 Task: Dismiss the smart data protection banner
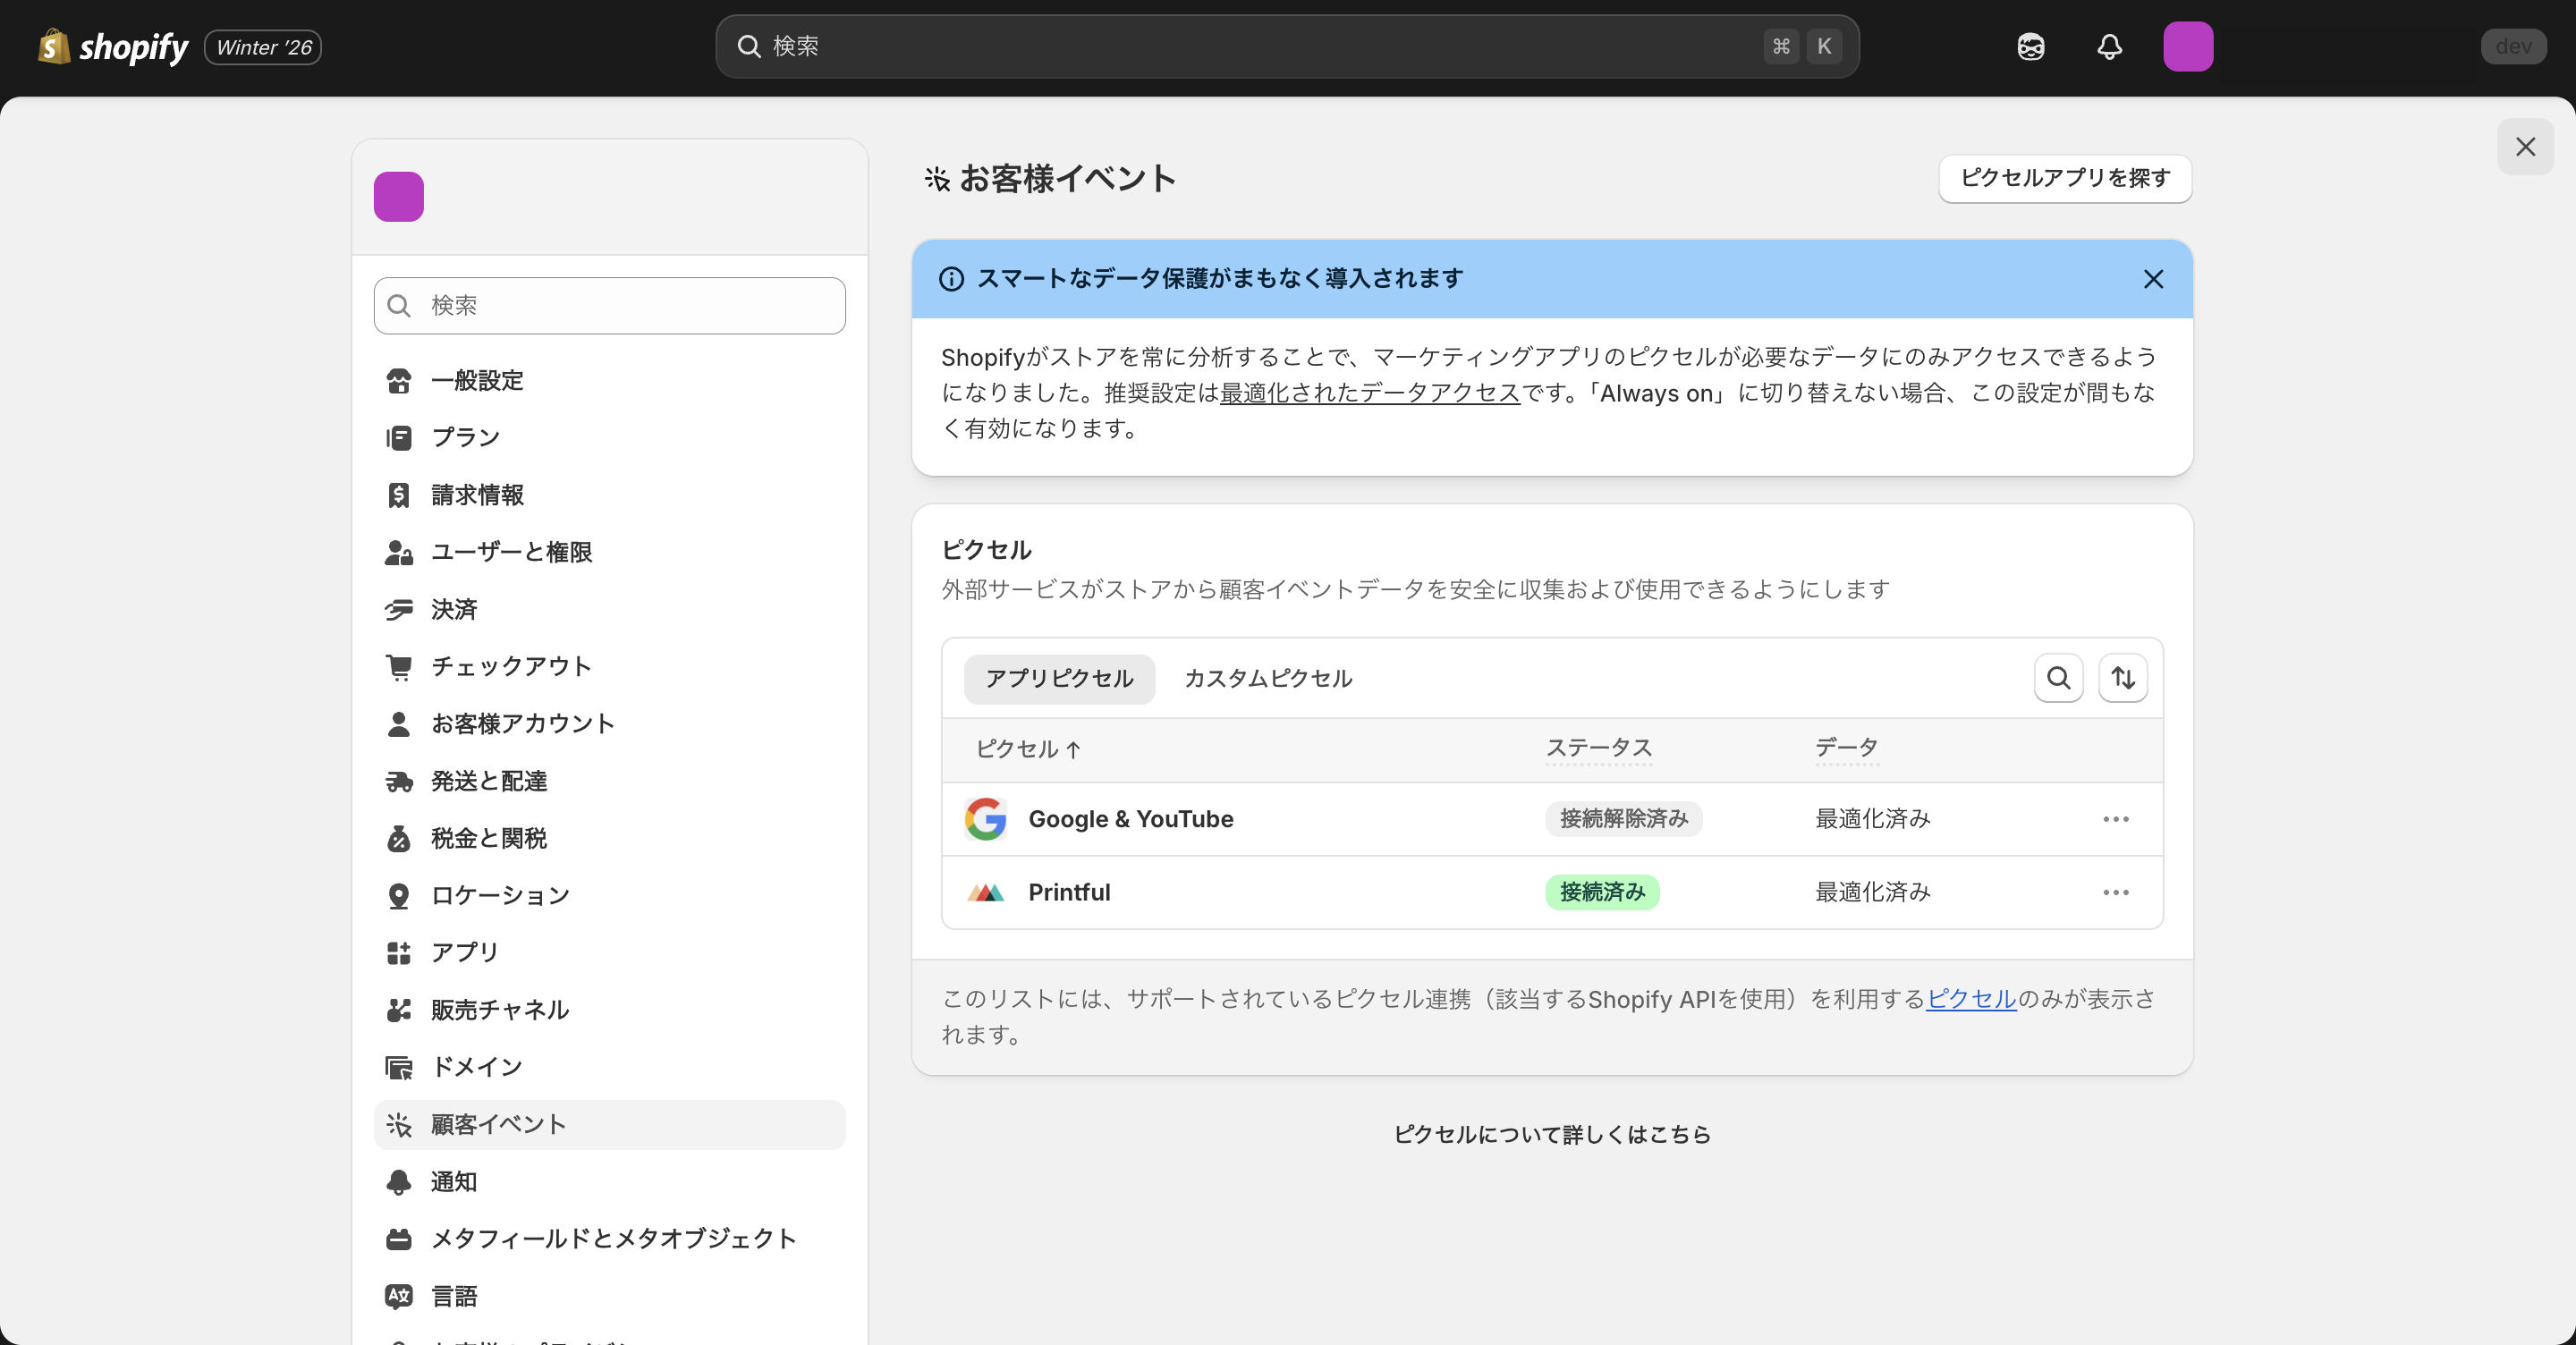(x=2153, y=279)
